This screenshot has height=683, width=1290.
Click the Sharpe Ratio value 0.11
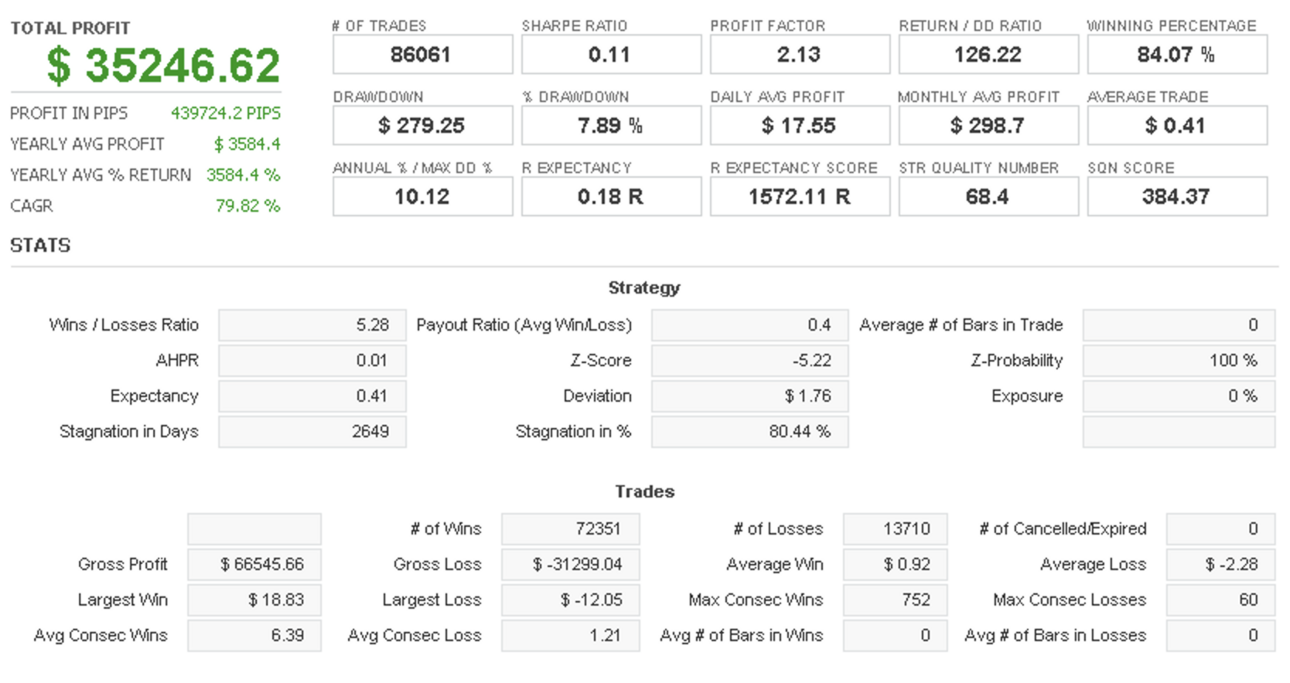click(611, 55)
